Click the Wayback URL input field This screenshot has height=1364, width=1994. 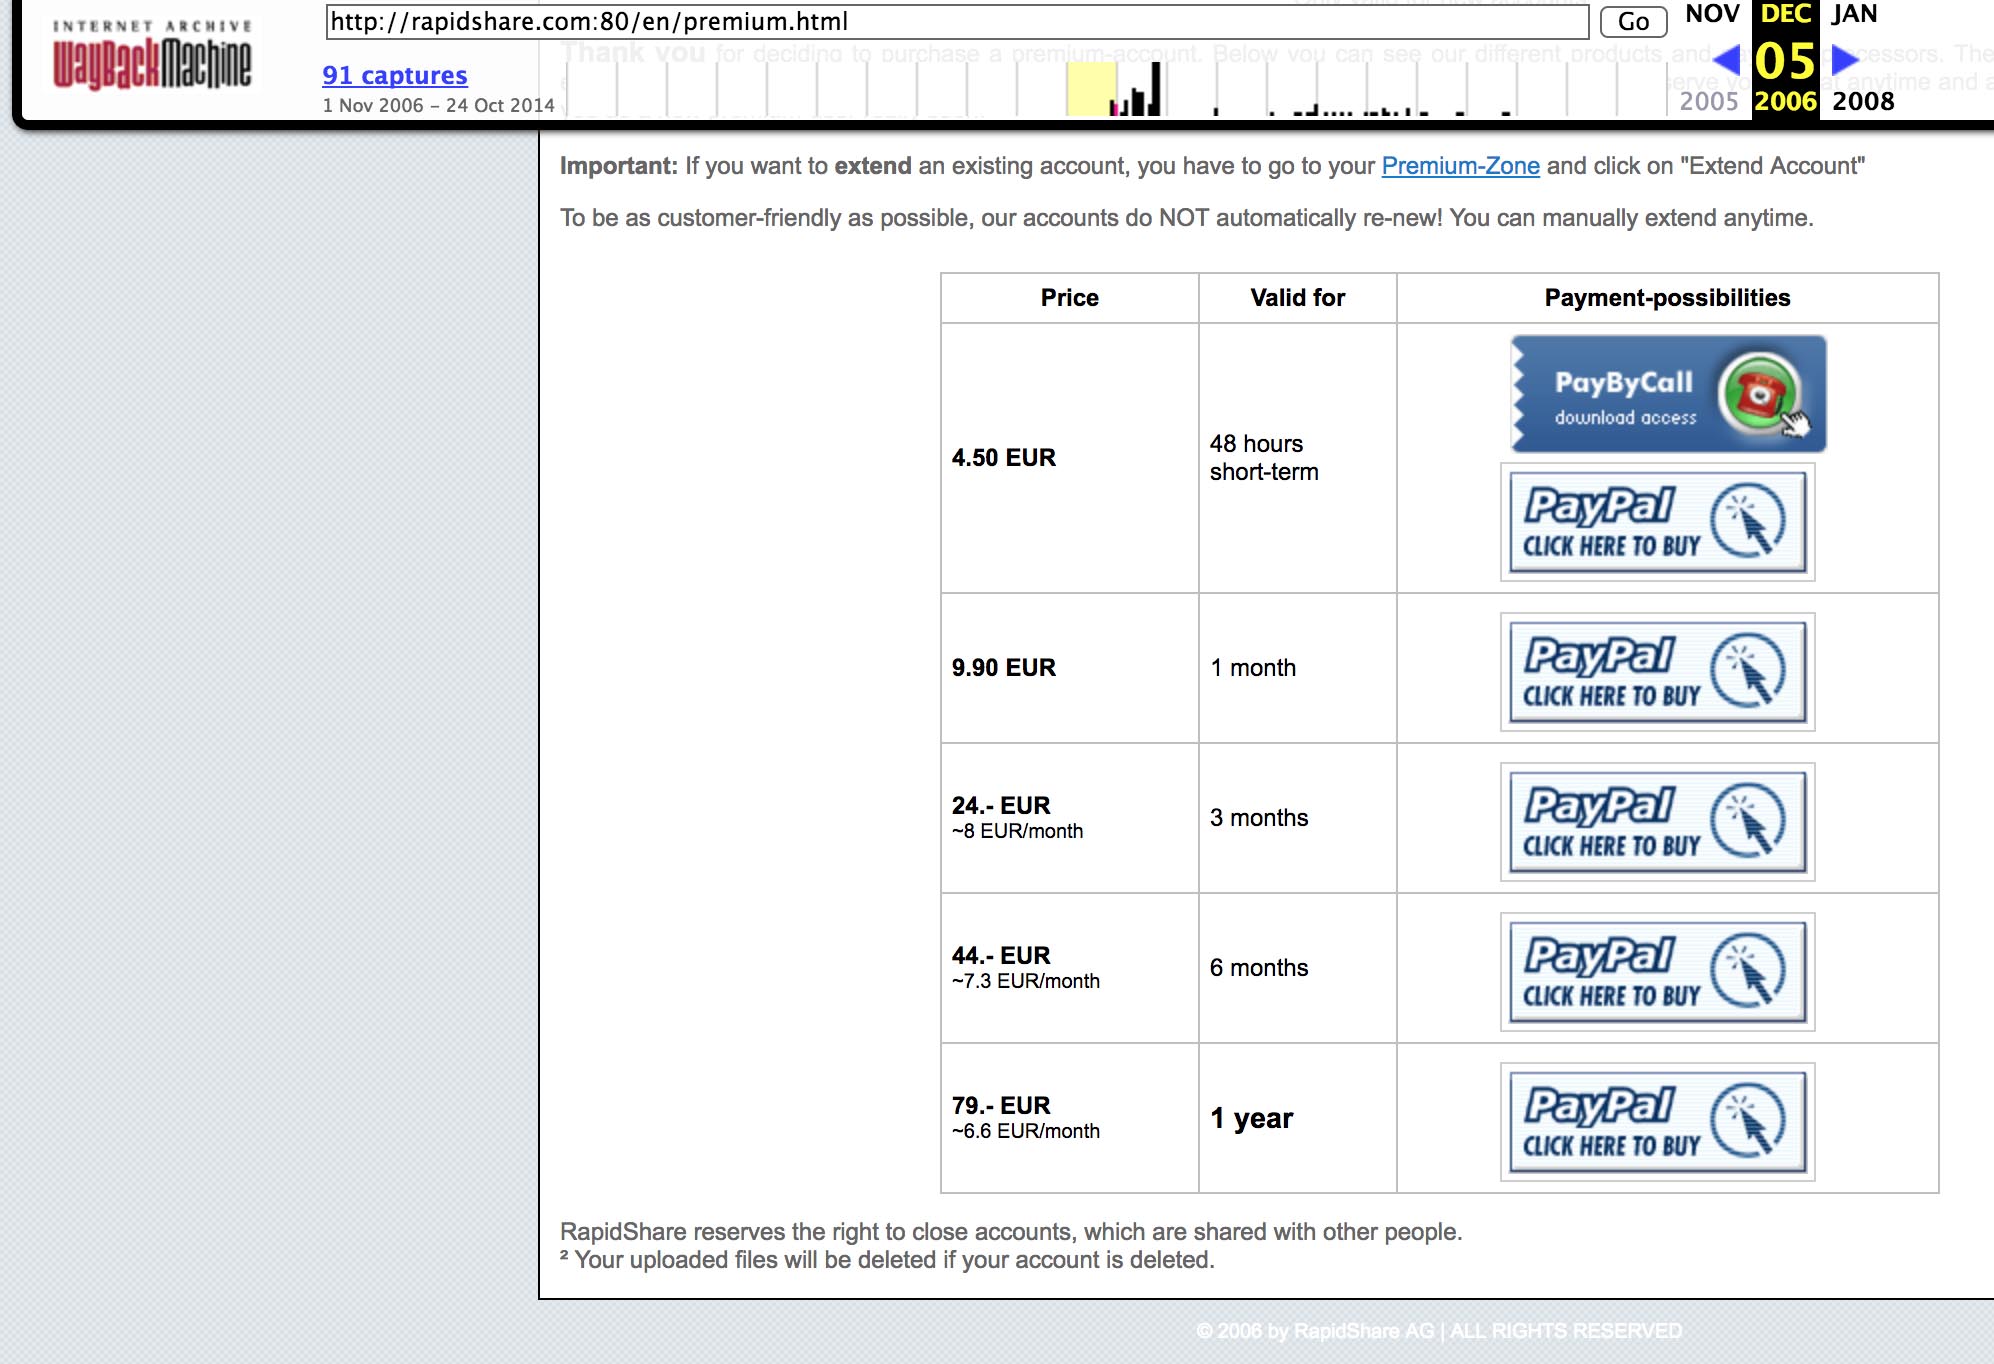coord(956,22)
